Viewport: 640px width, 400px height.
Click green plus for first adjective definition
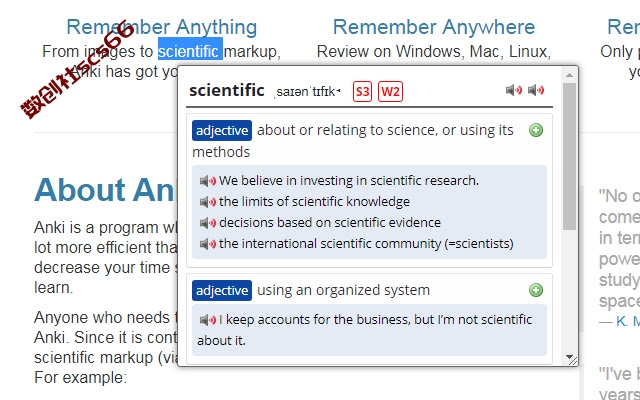[x=536, y=130]
